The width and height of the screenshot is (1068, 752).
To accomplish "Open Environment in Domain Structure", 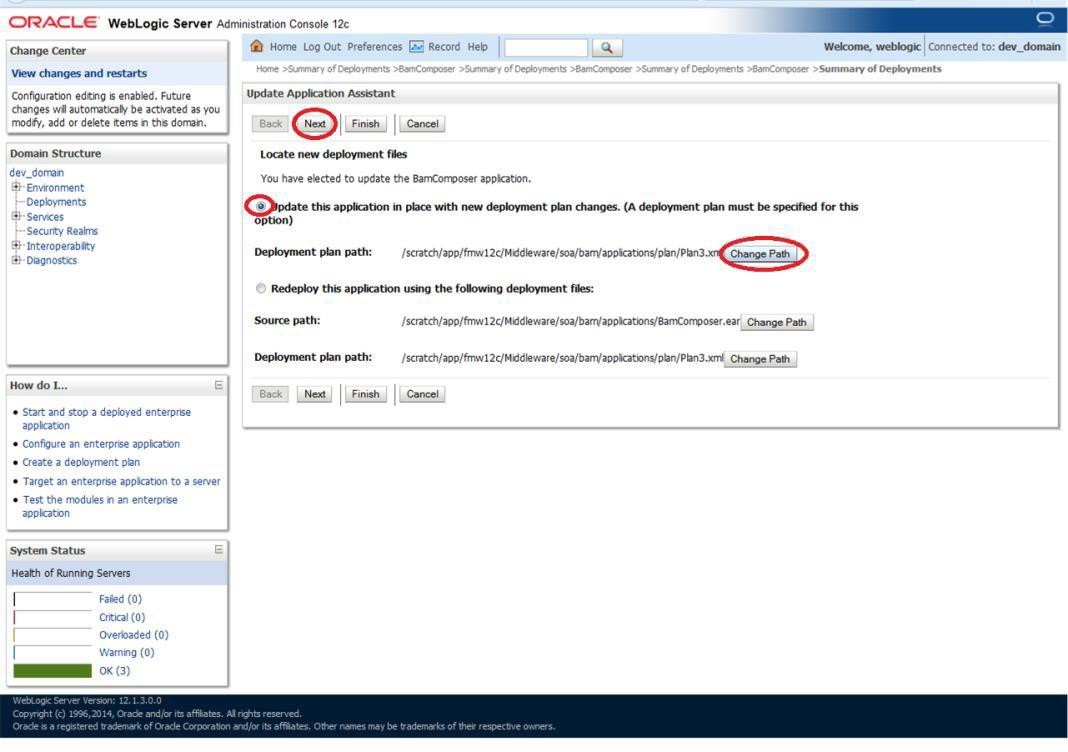I will point(55,188).
